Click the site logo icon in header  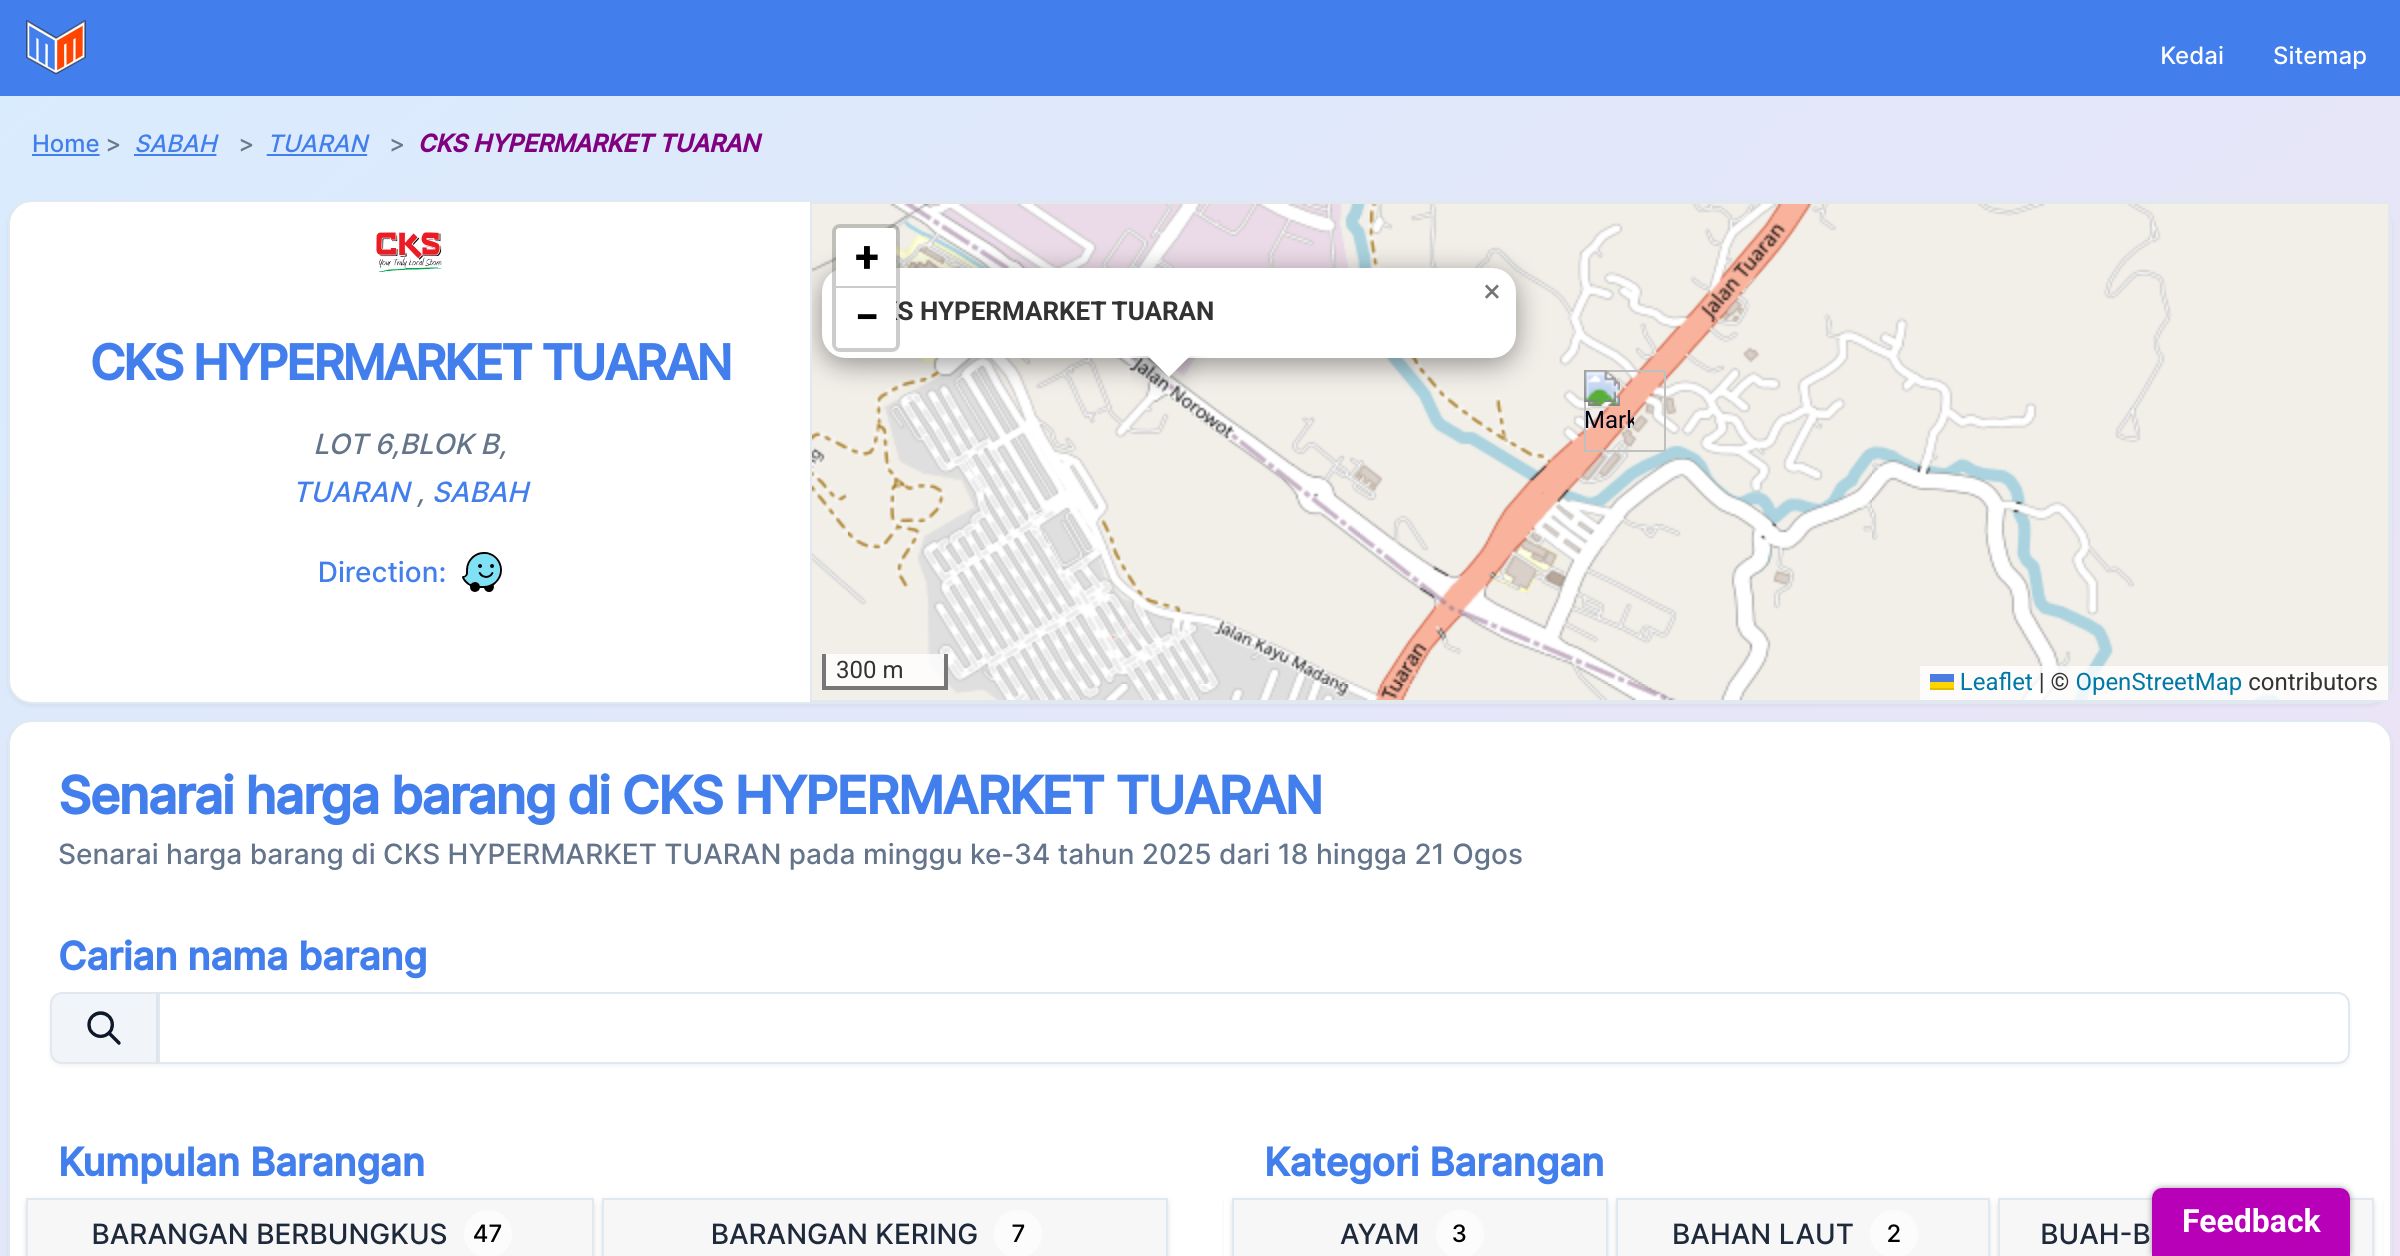(x=56, y=47)
